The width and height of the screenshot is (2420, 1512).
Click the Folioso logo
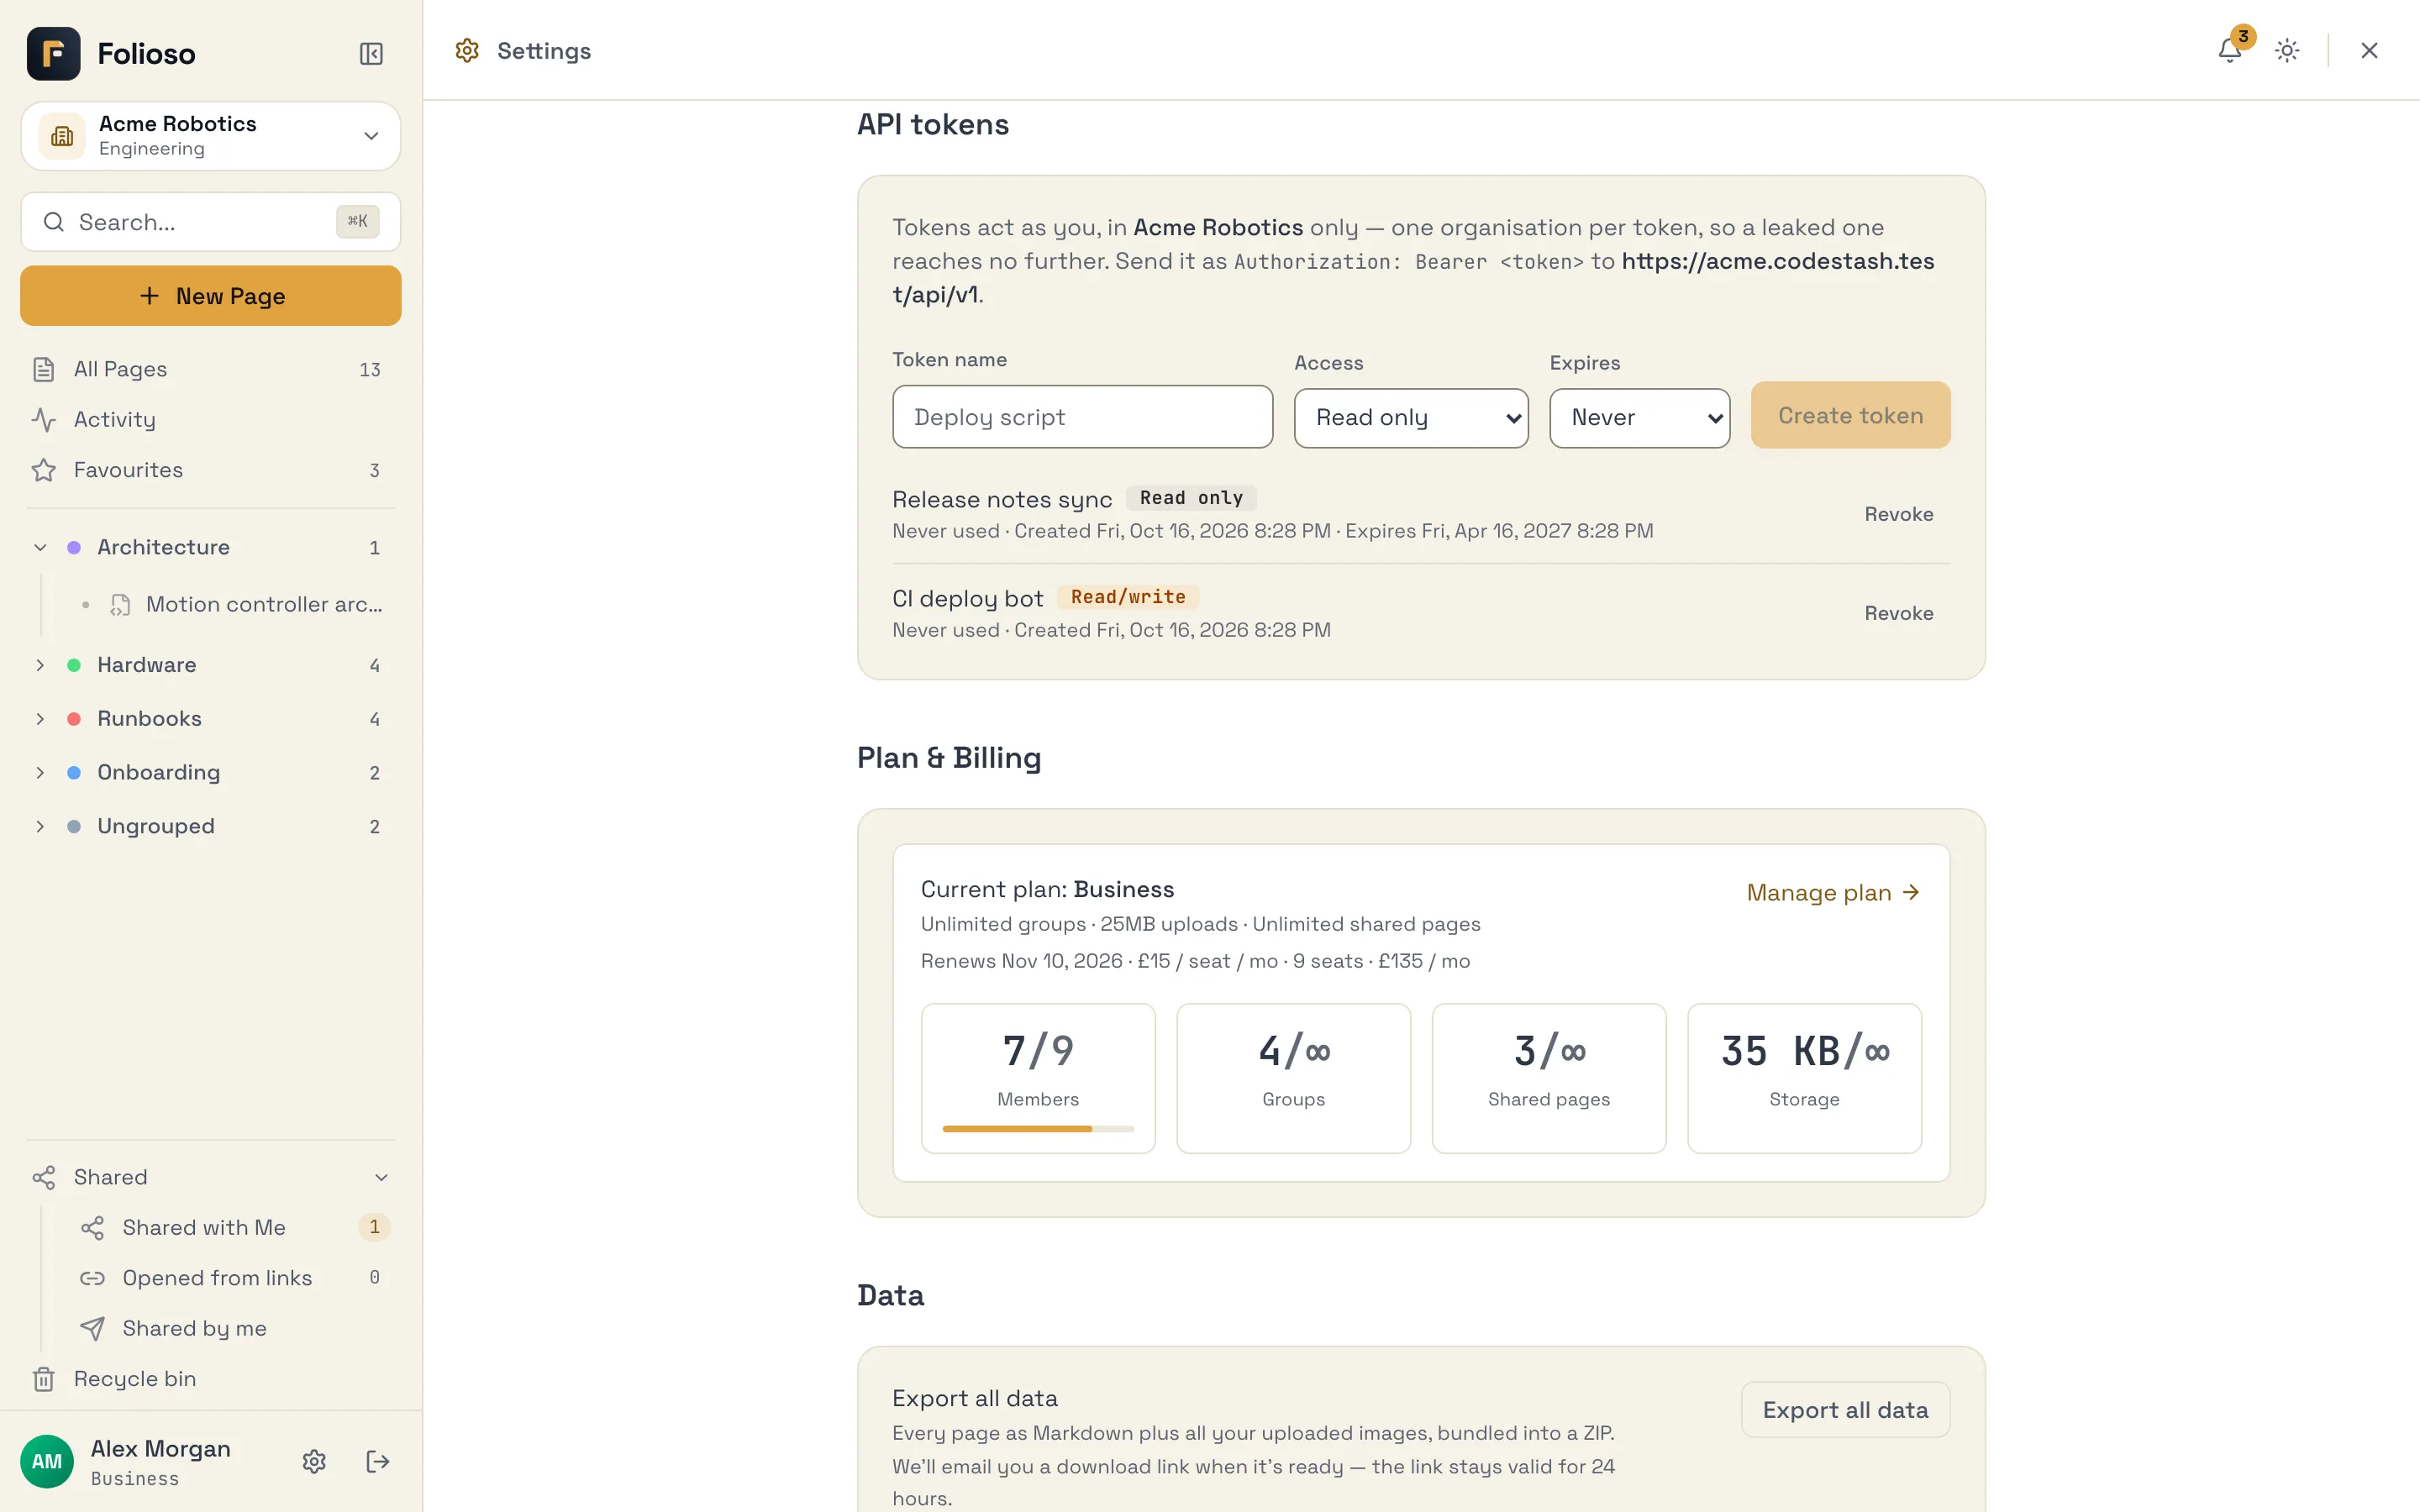53,53
